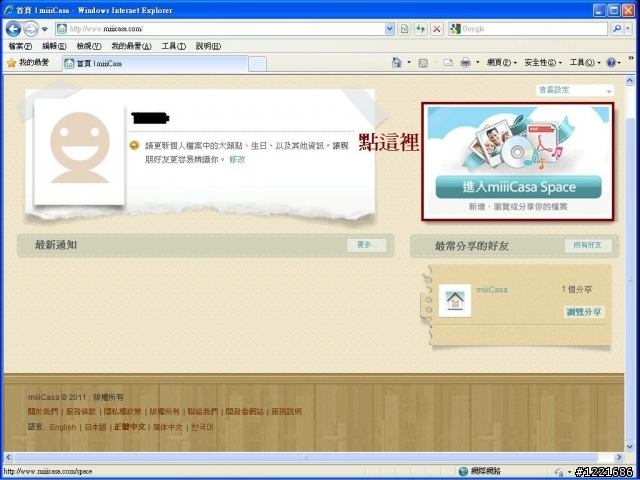
Task: Click the compatibility view icon
Action: point(404,29)
